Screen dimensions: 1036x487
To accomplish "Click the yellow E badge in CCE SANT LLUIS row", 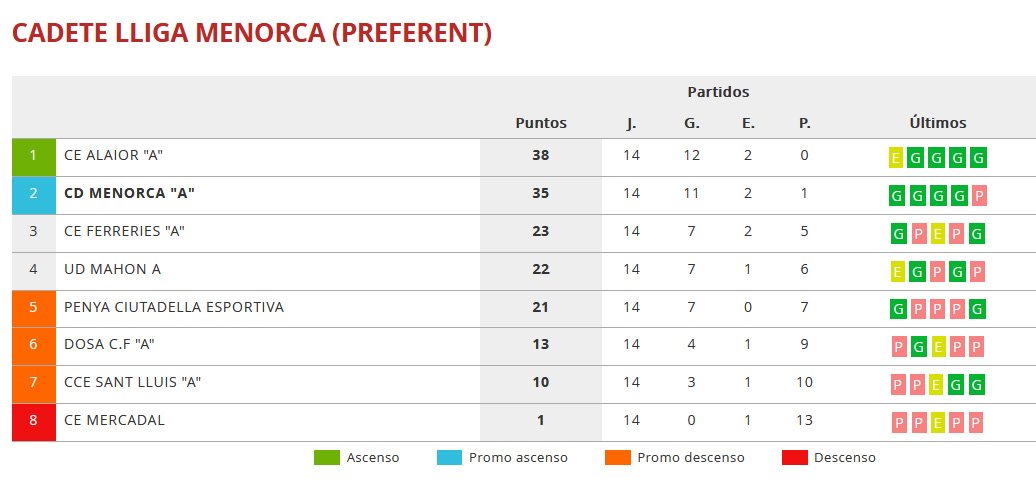I will click(937, 385).
